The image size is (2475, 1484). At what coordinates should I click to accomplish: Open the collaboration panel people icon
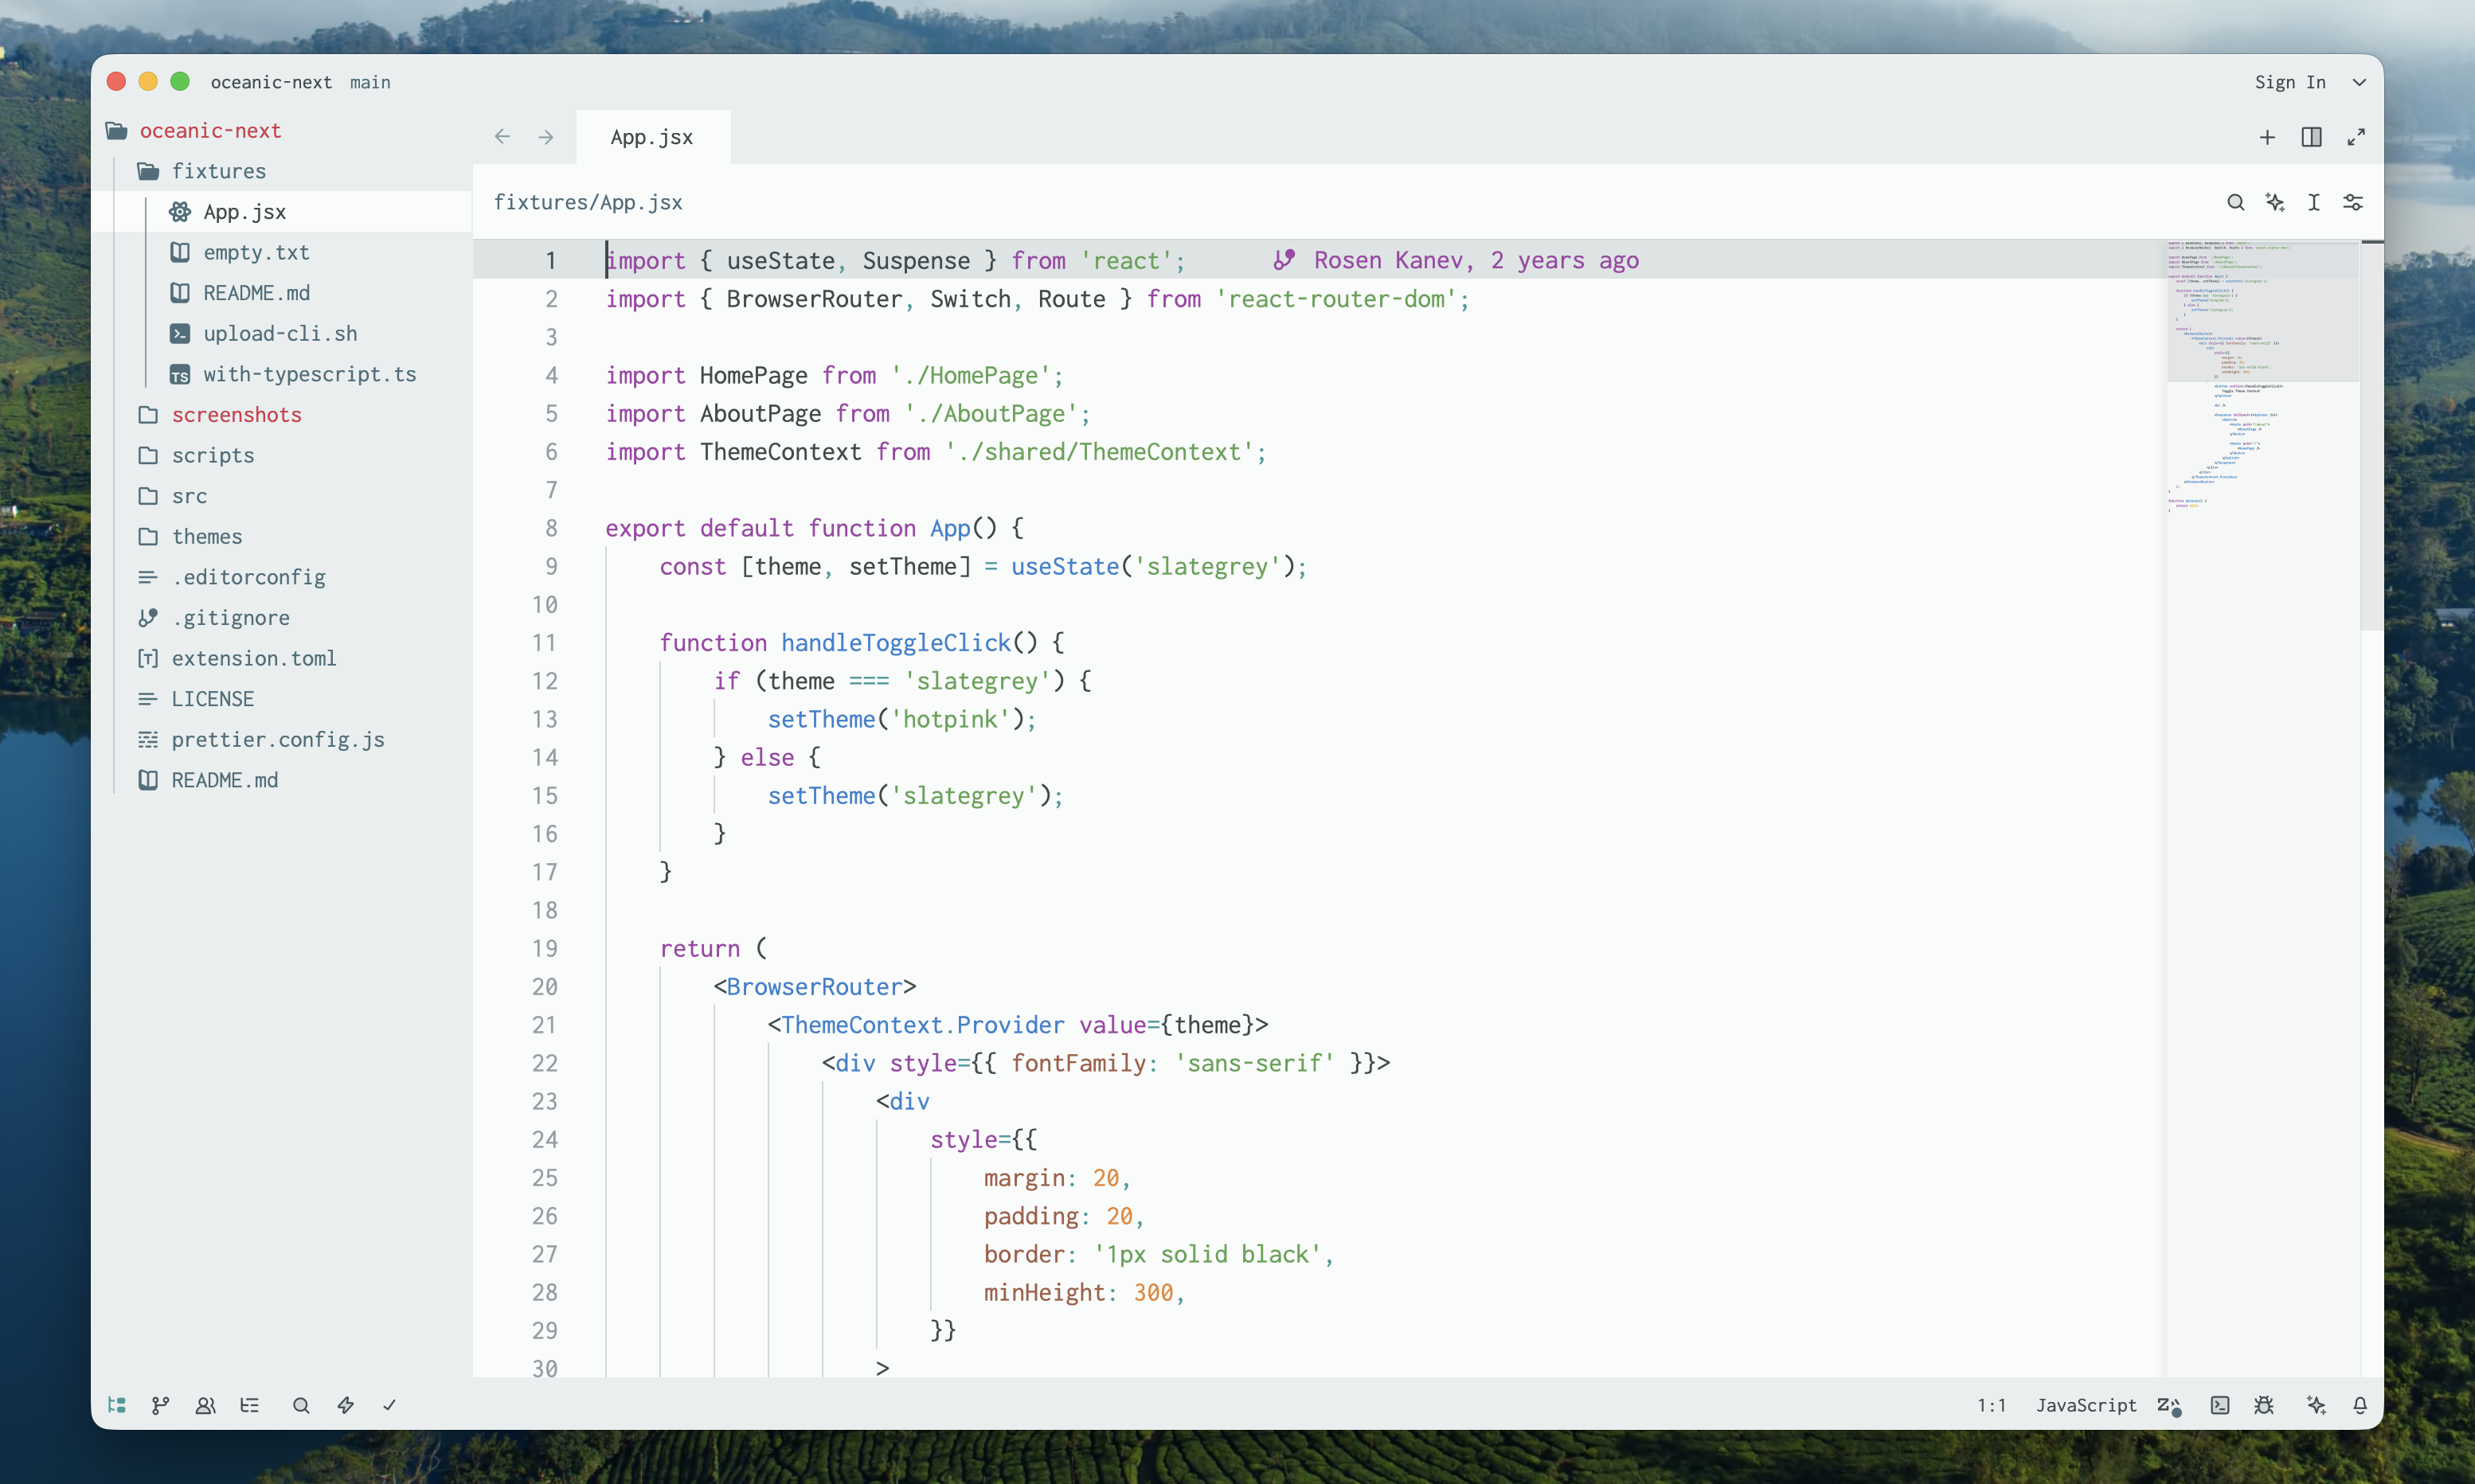[205, 1405]
